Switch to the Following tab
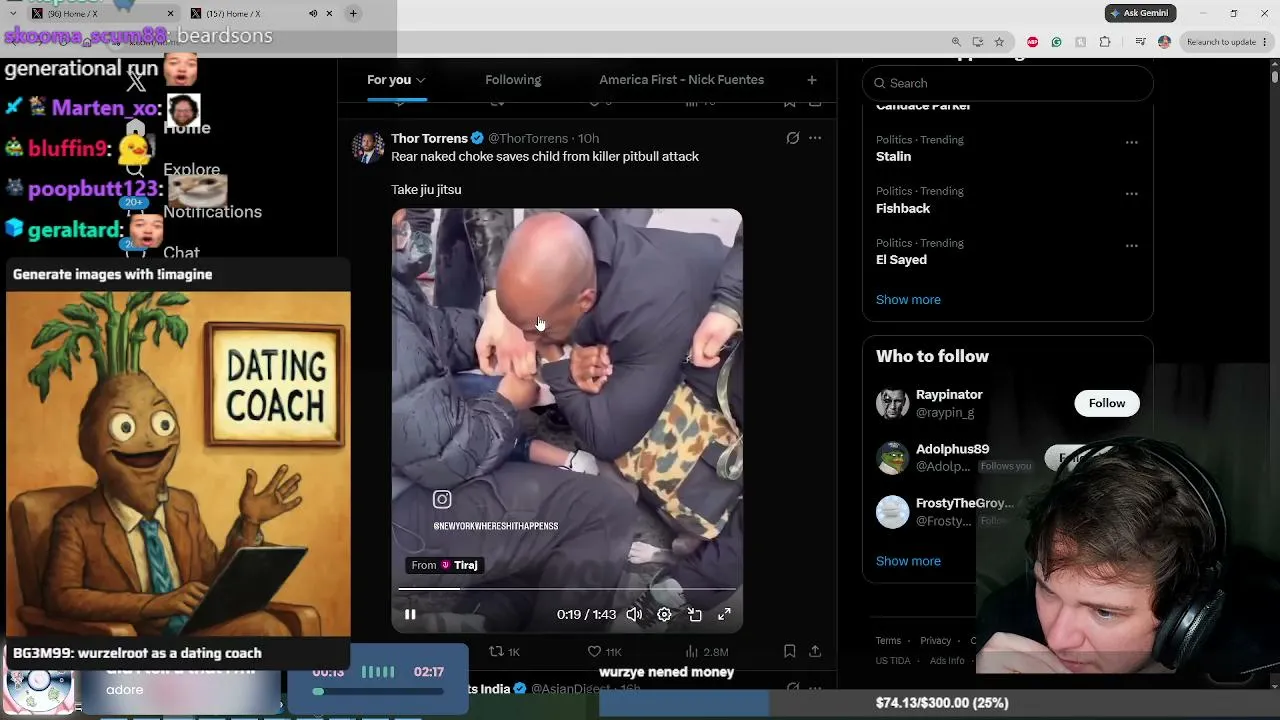 click(513, 80)
